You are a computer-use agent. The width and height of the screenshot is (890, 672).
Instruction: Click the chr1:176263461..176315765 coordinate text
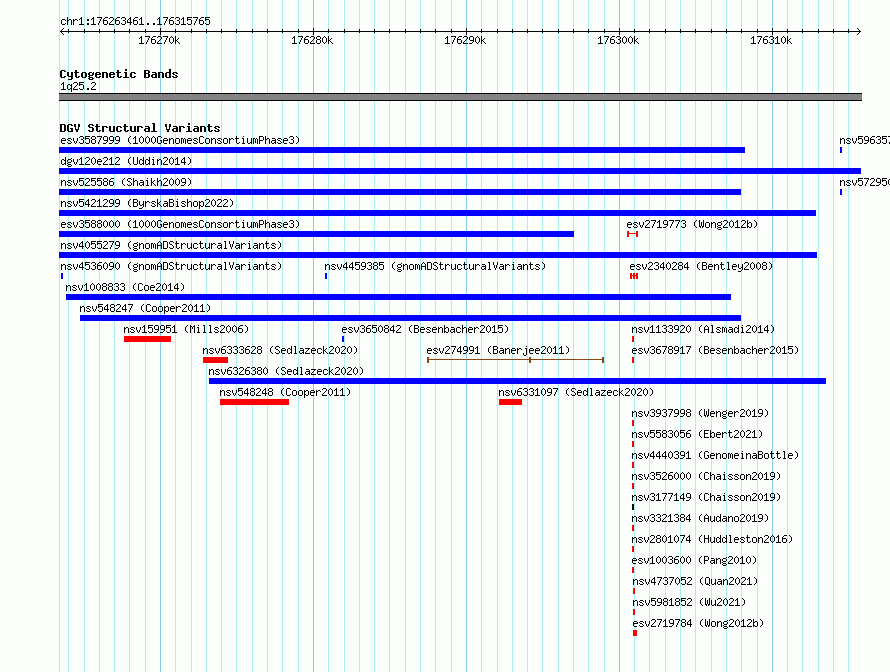[135, 21]
